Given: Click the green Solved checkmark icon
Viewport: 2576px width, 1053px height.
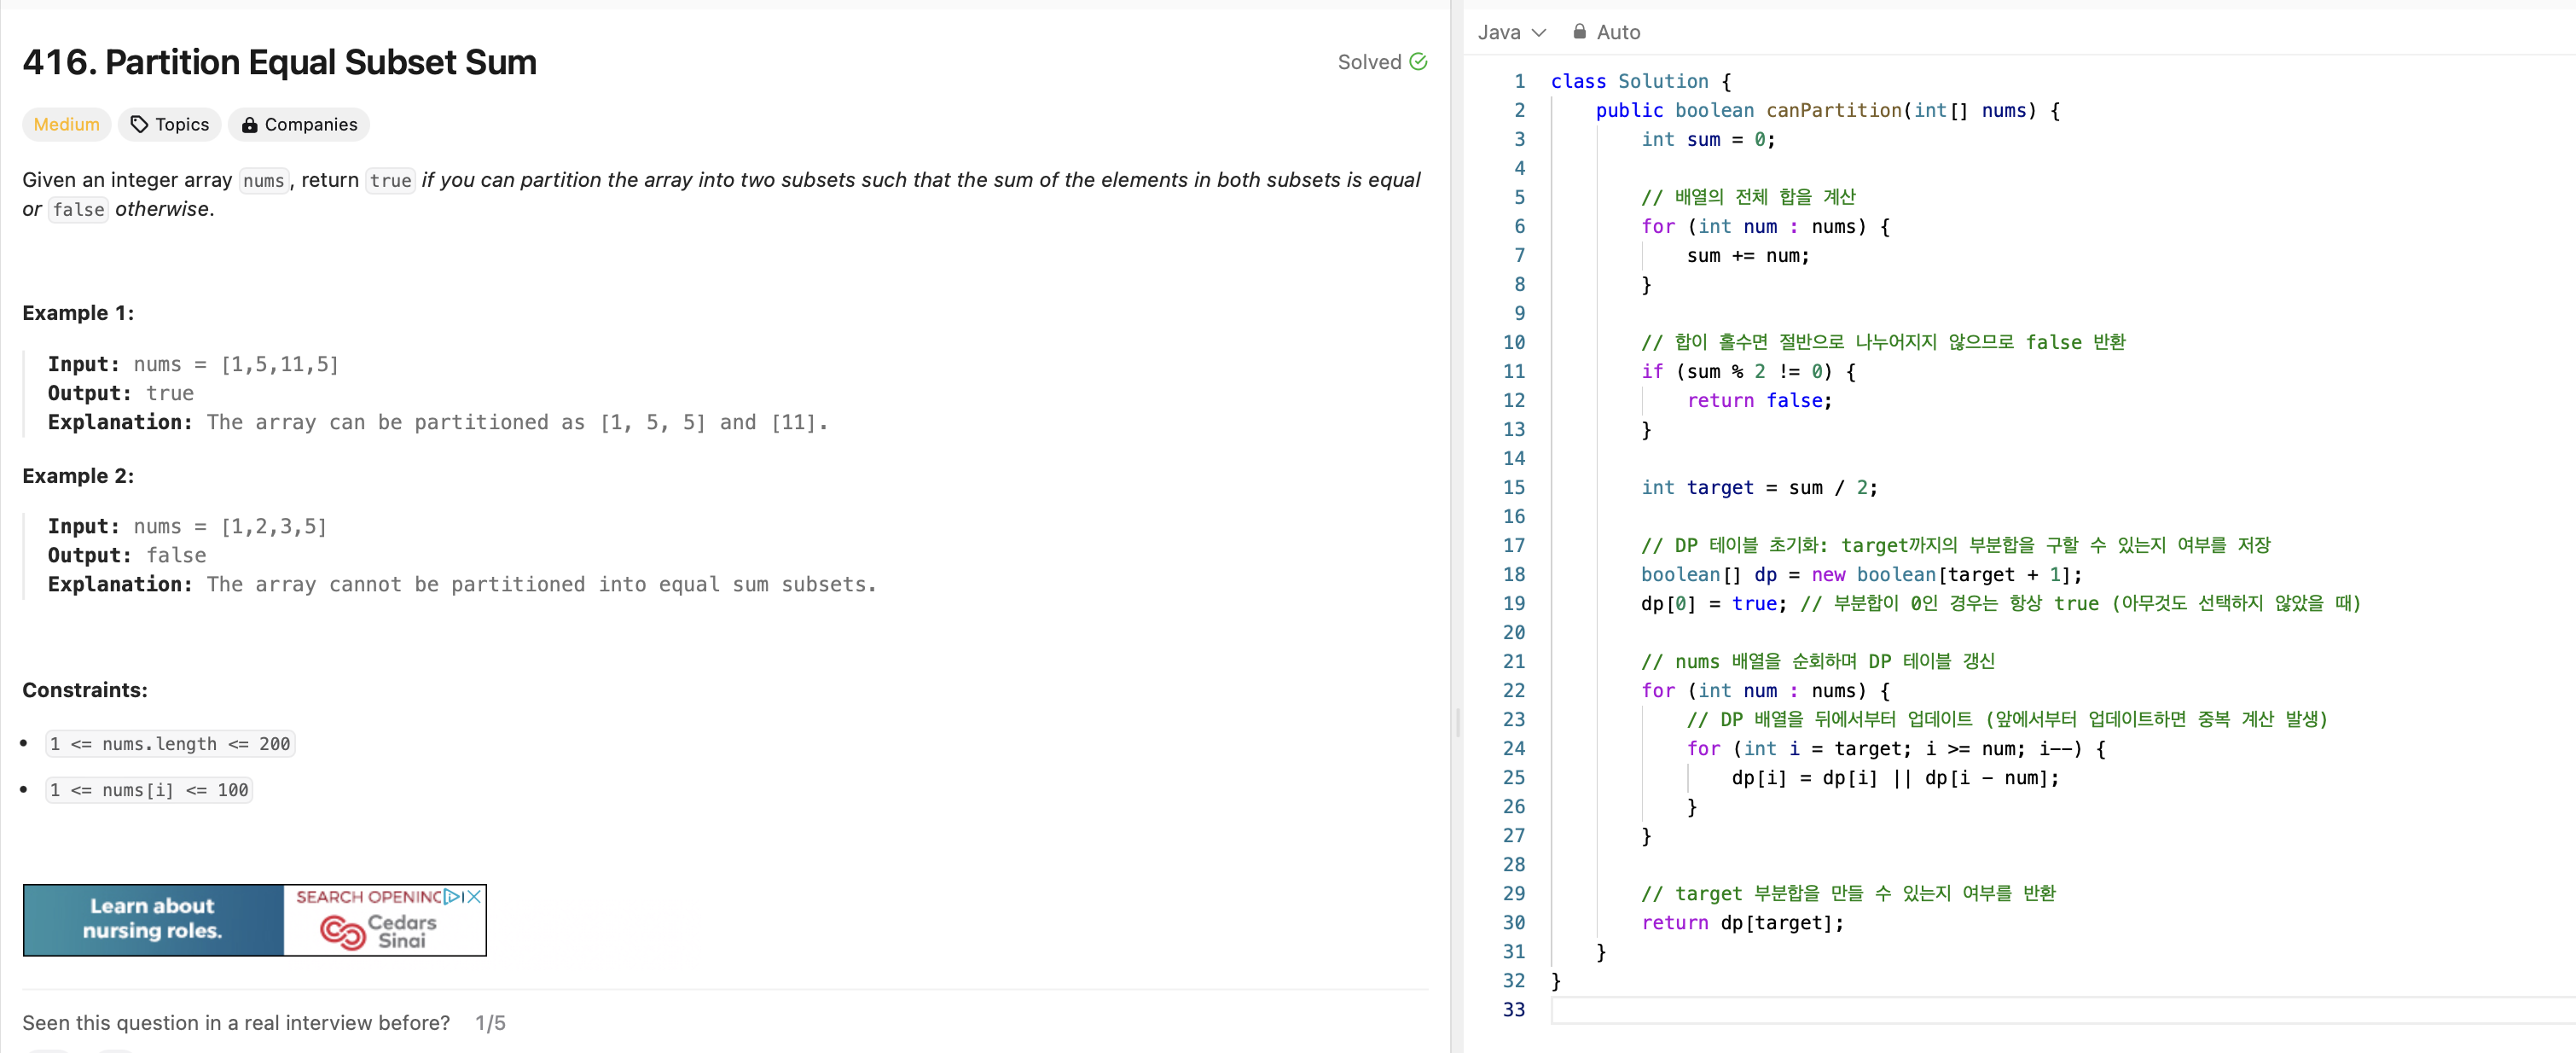Looking at the screenshot, I should [1417, 62].
